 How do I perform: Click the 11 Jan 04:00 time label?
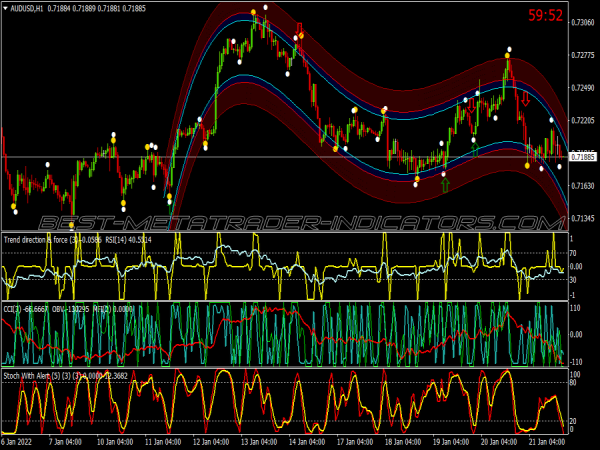[x=163, y=442]
